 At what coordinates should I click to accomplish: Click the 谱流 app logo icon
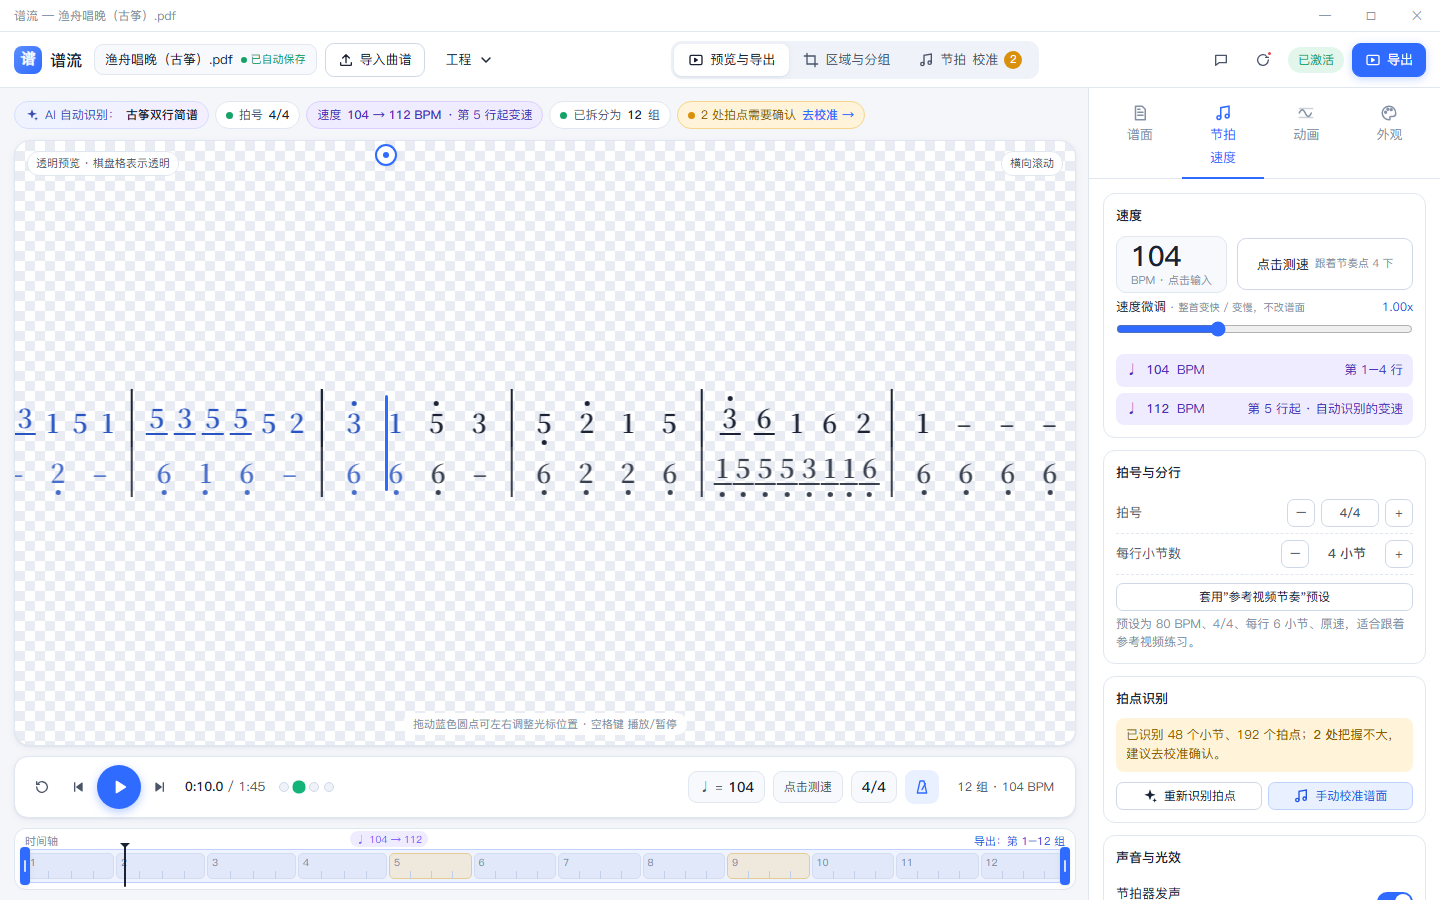pyautogui.click(x=28, y=60)
